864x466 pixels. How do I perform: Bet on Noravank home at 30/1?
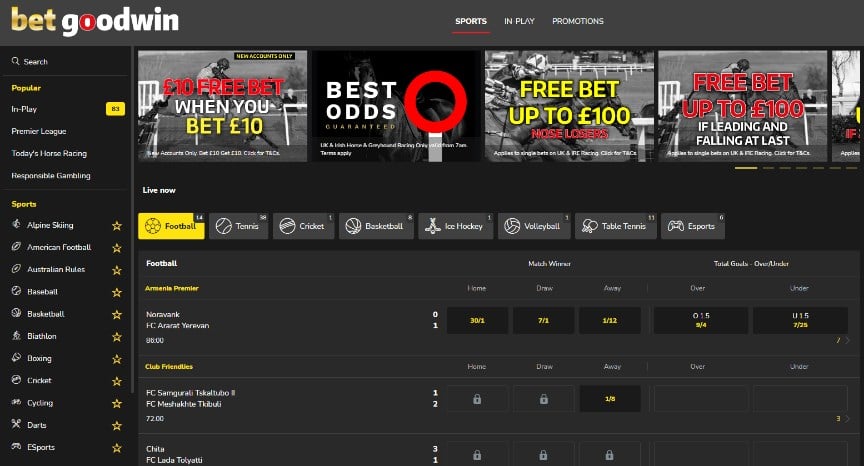477,321
